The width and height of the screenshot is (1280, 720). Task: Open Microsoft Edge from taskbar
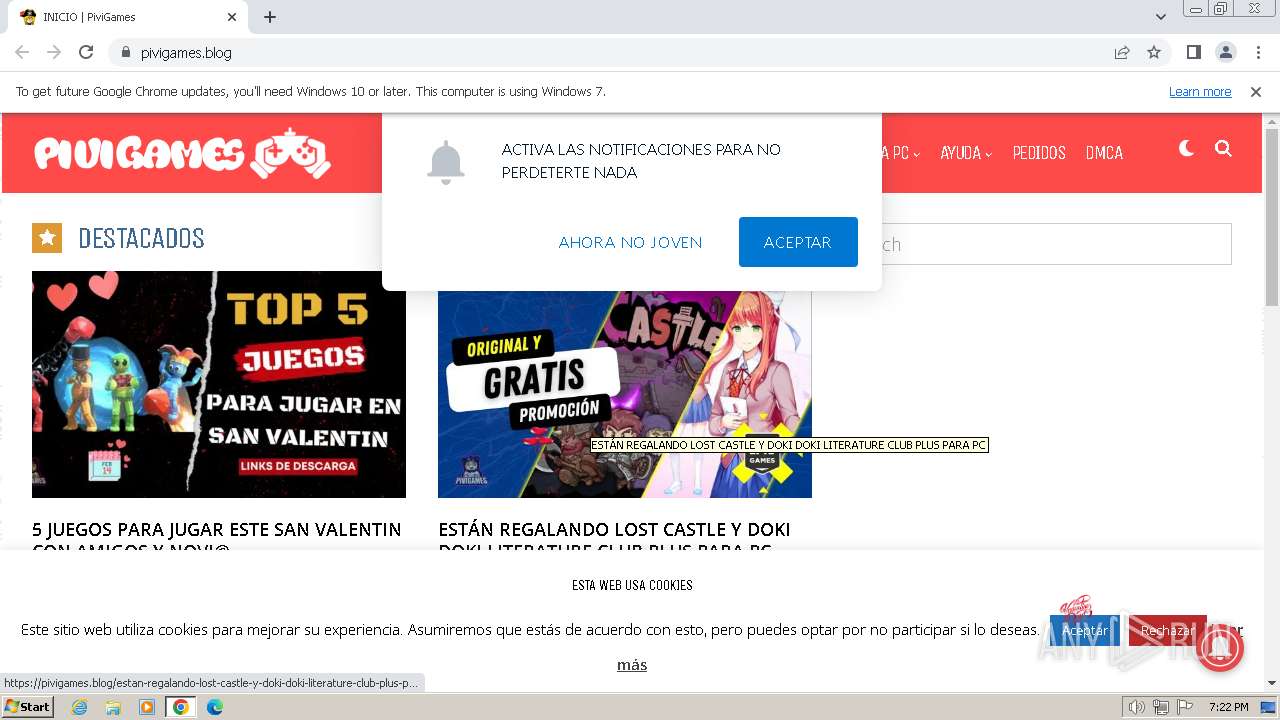(x=215, y=707)
